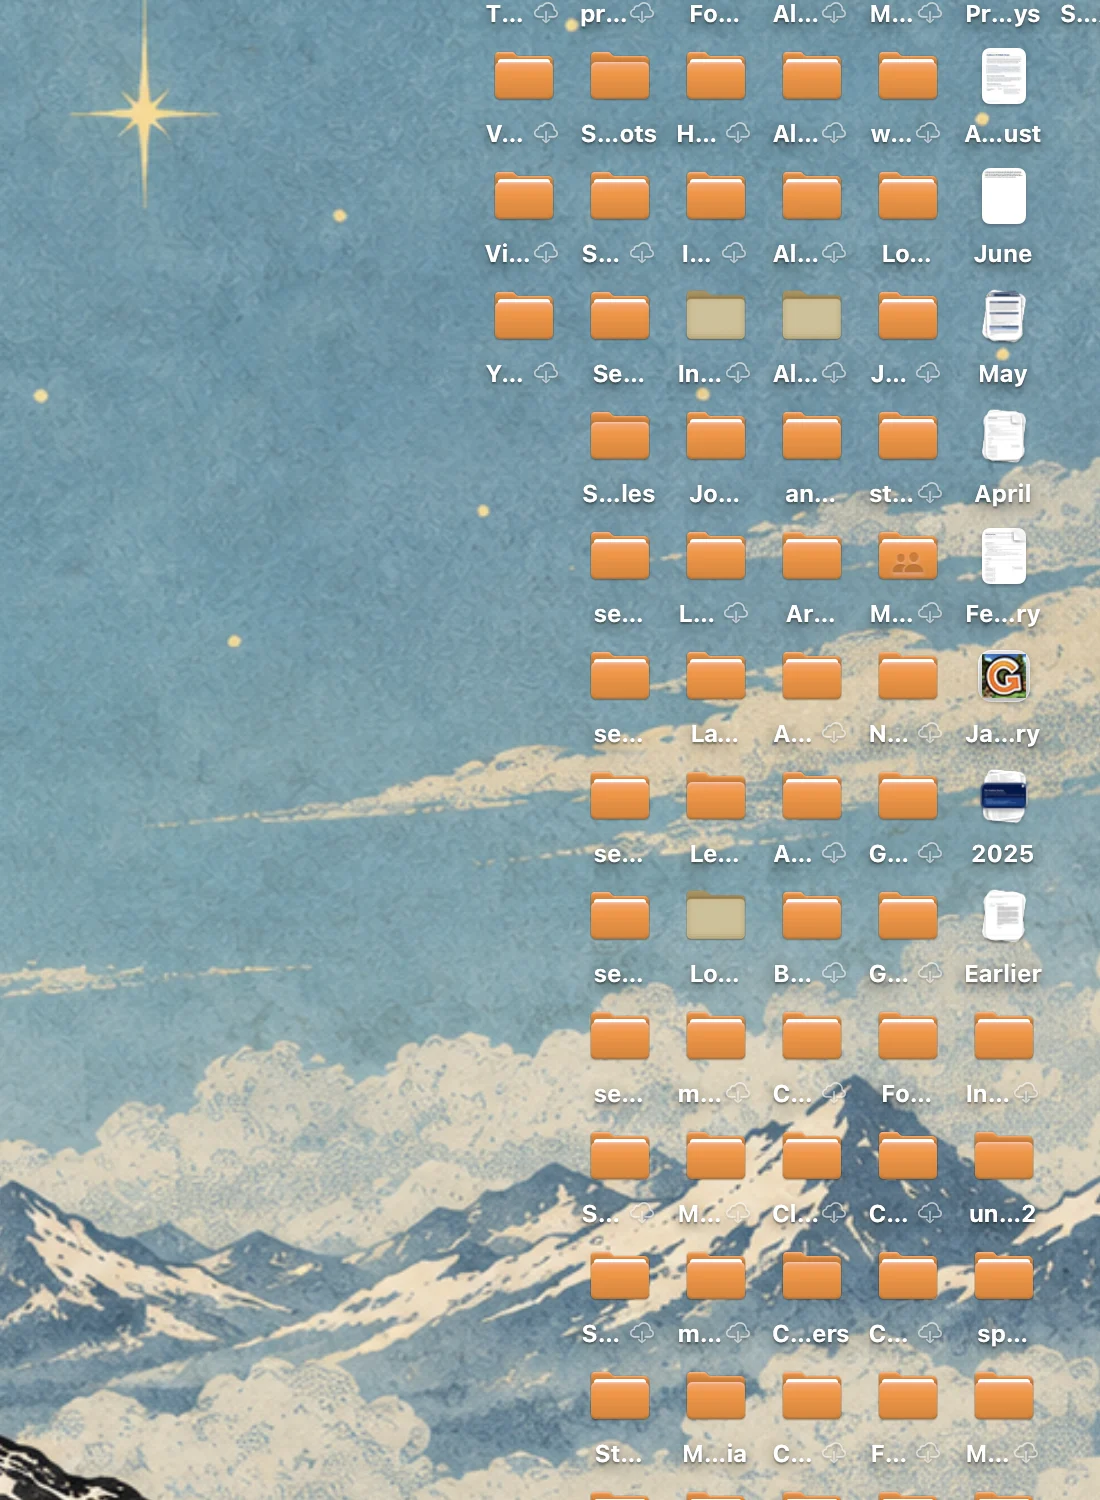Select the "S...ots" folder

(619, 78)
